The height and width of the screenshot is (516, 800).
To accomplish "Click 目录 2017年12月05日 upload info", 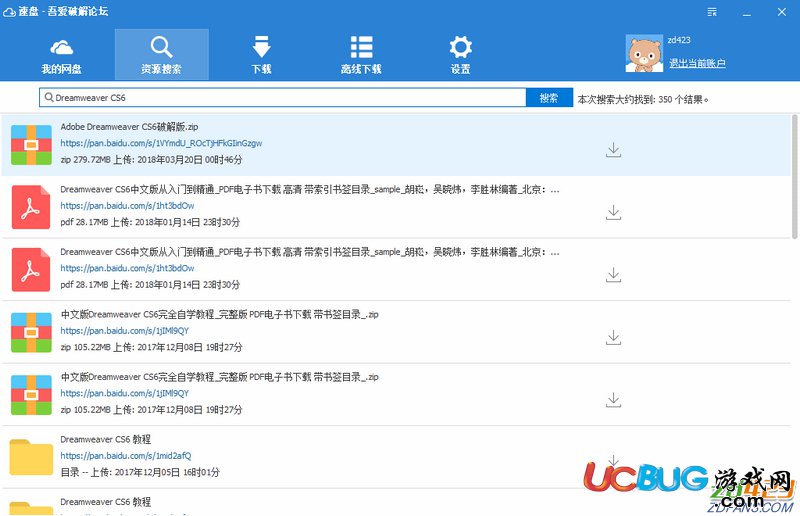I will pyautogui.click(x=140, y=472).
